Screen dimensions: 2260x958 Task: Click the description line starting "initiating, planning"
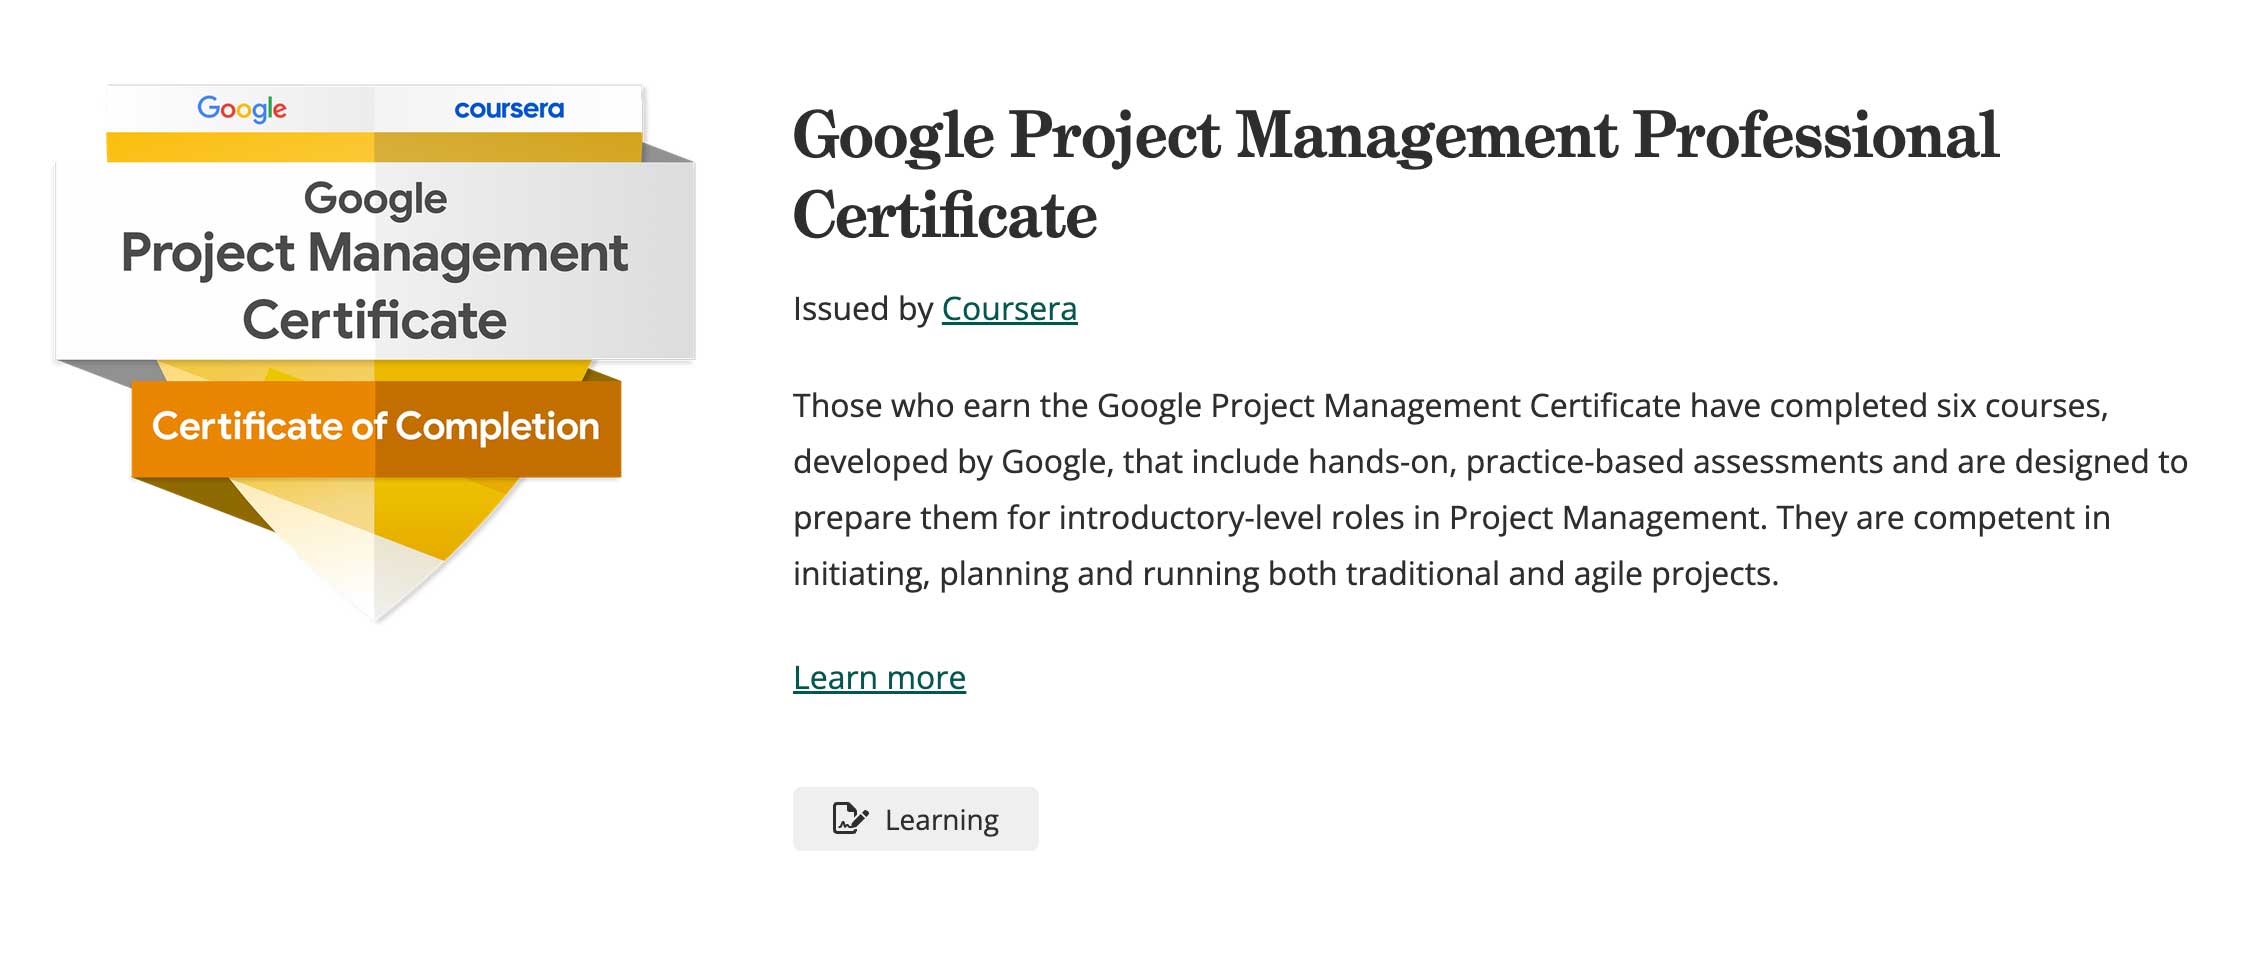[1285, 574]
